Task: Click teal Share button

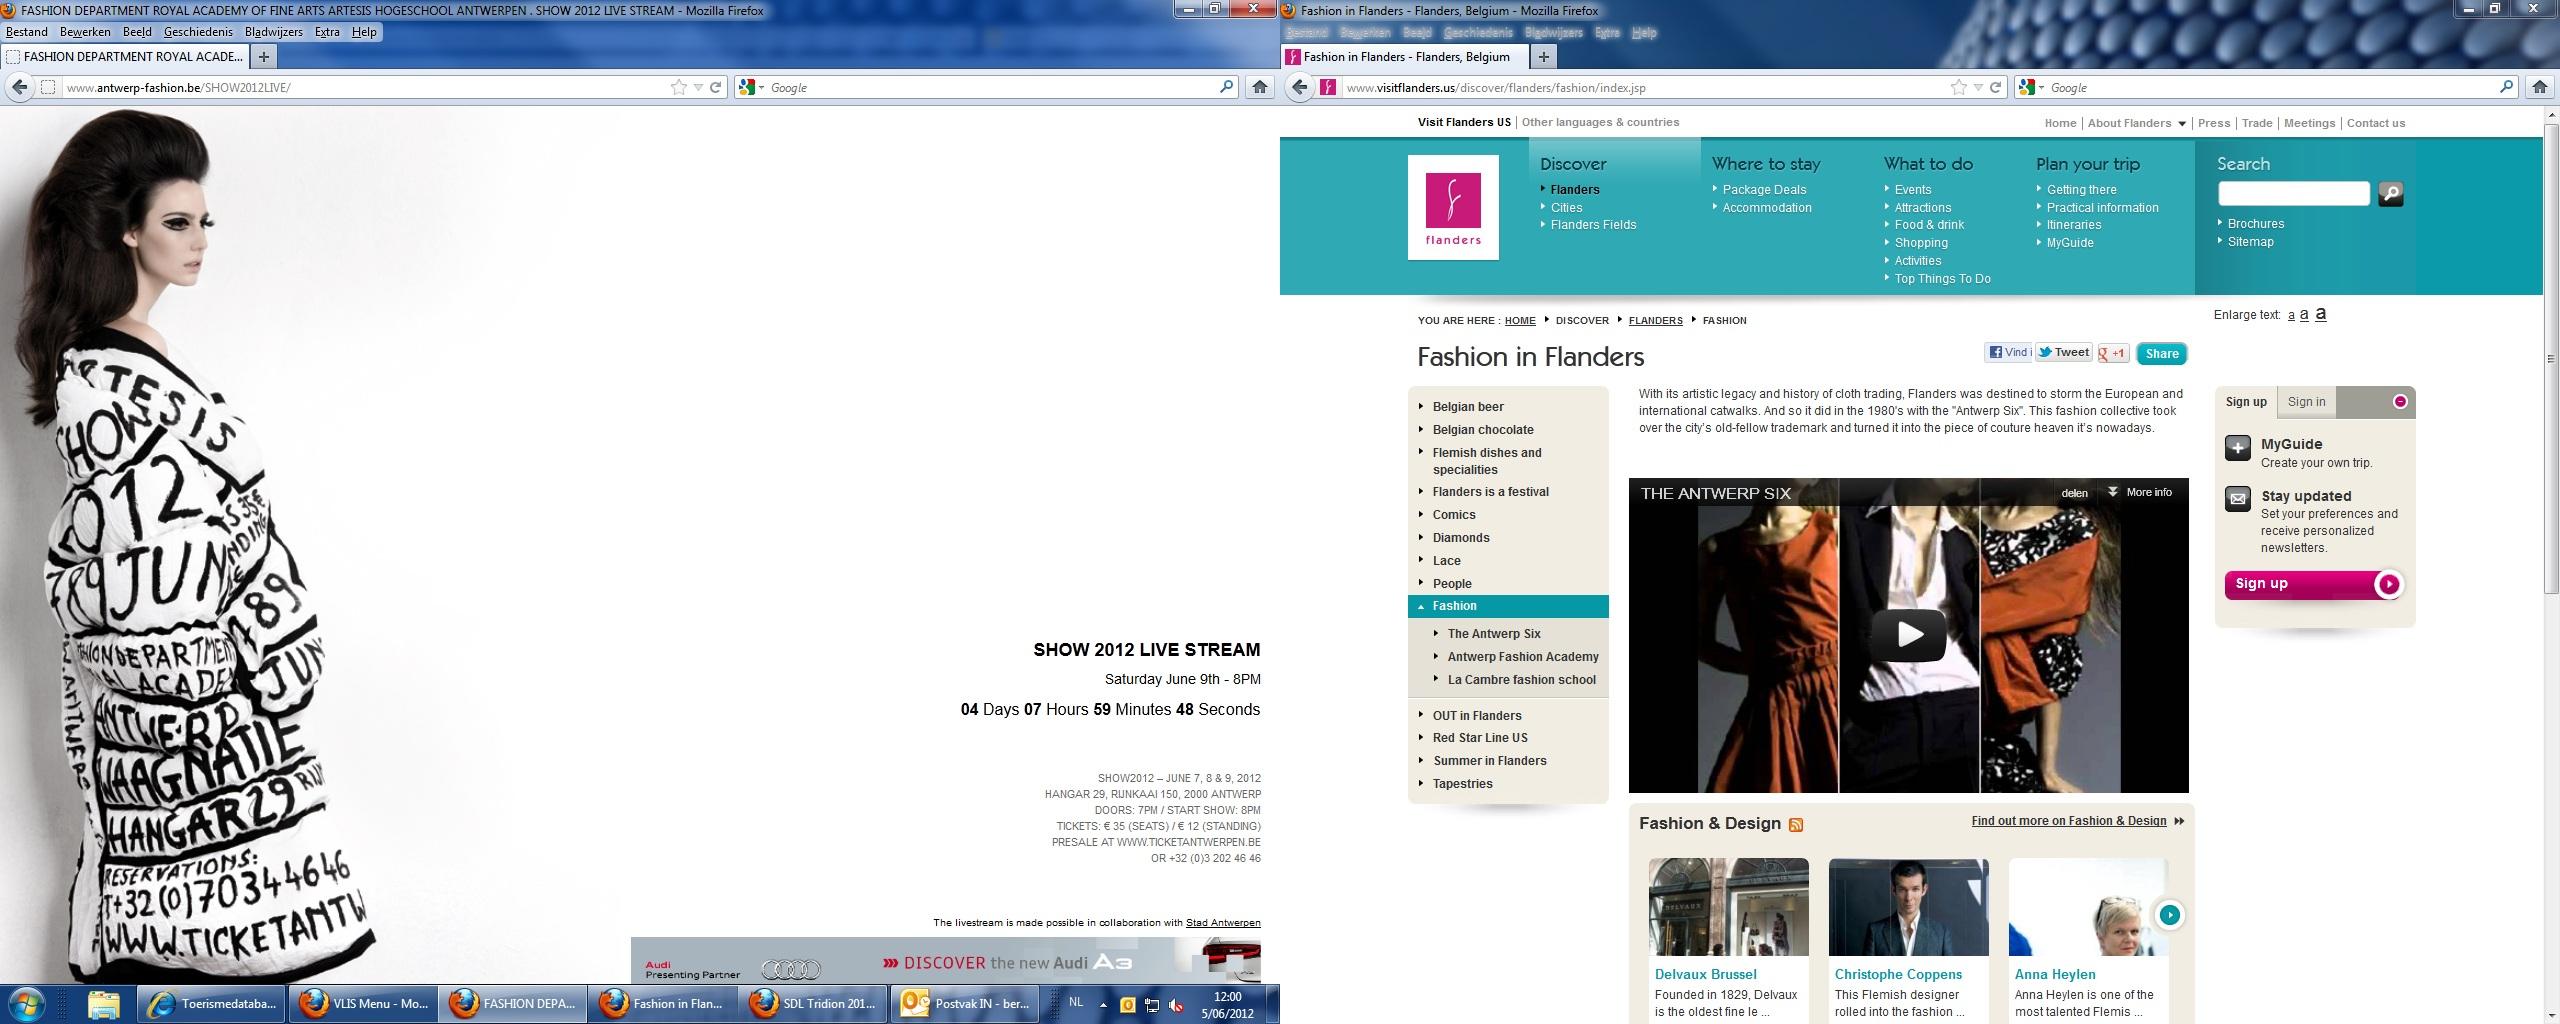Action: coord(2161,354)
